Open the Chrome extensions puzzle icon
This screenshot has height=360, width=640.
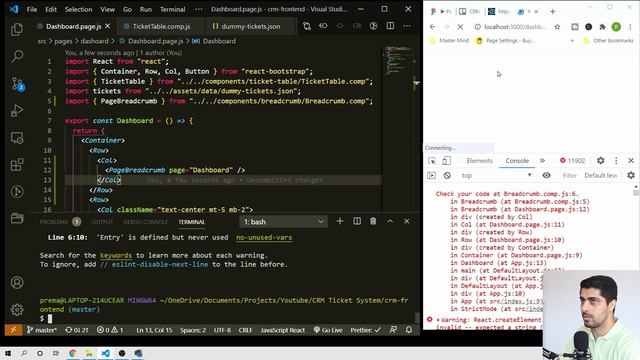pos(602,27)
